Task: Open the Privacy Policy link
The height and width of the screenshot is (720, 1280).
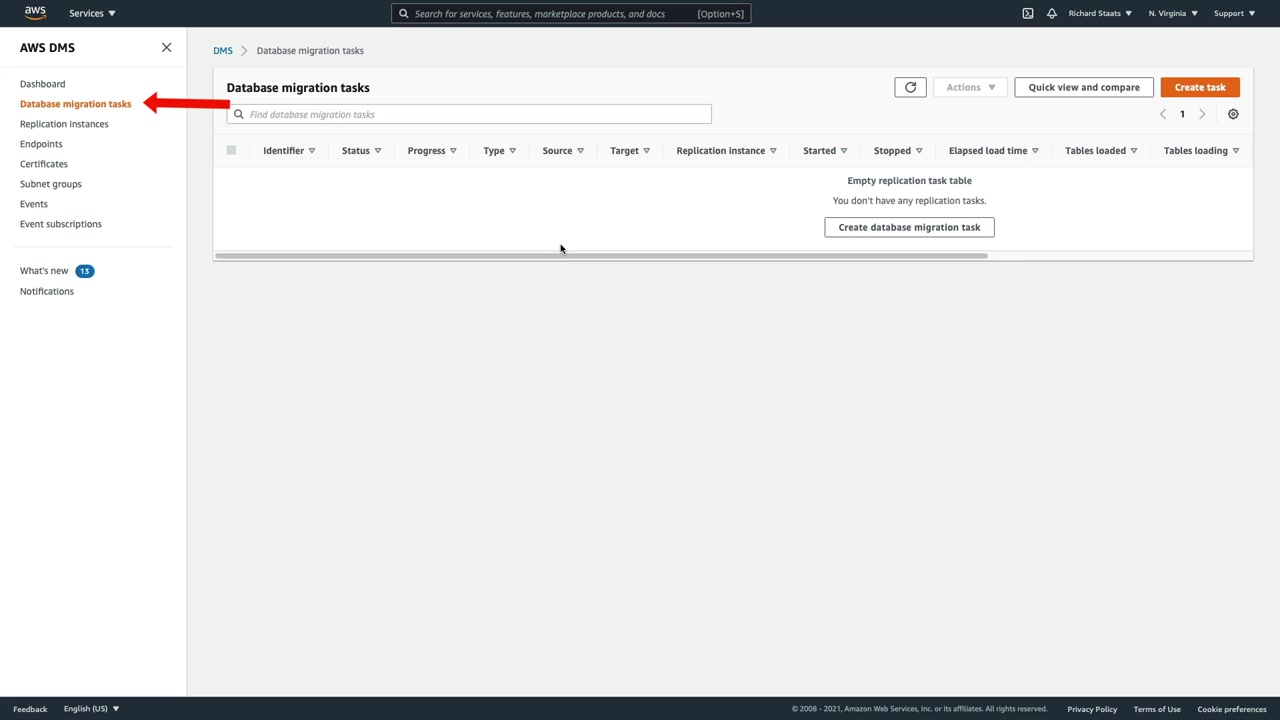Action: coord(1092,709)
